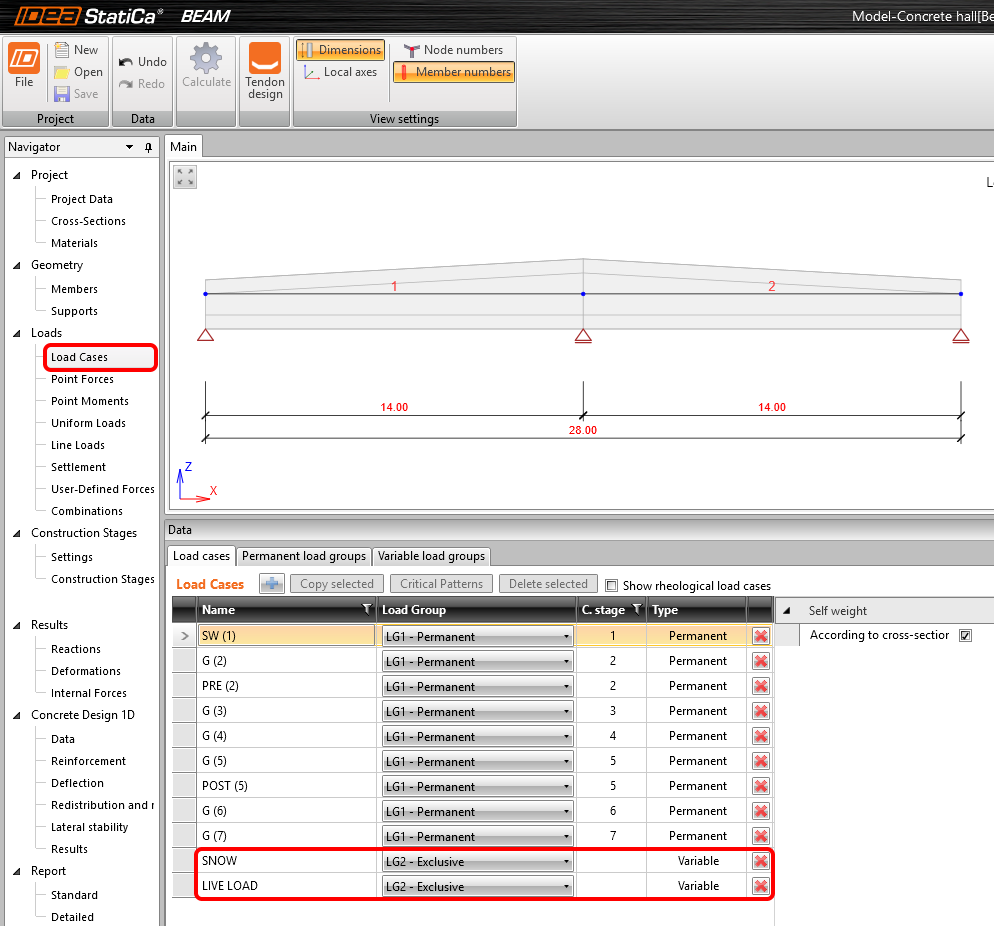Toggle Member numbers view setting

[453, 72]
